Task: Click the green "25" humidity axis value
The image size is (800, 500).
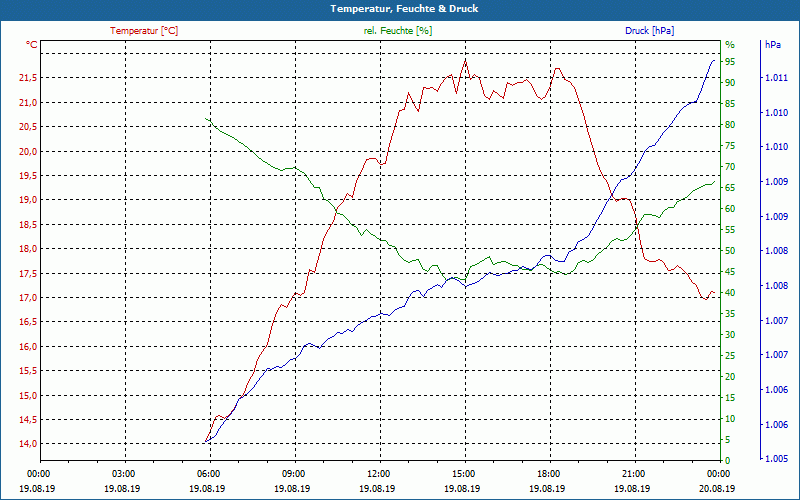Action: tap(730, 356)
